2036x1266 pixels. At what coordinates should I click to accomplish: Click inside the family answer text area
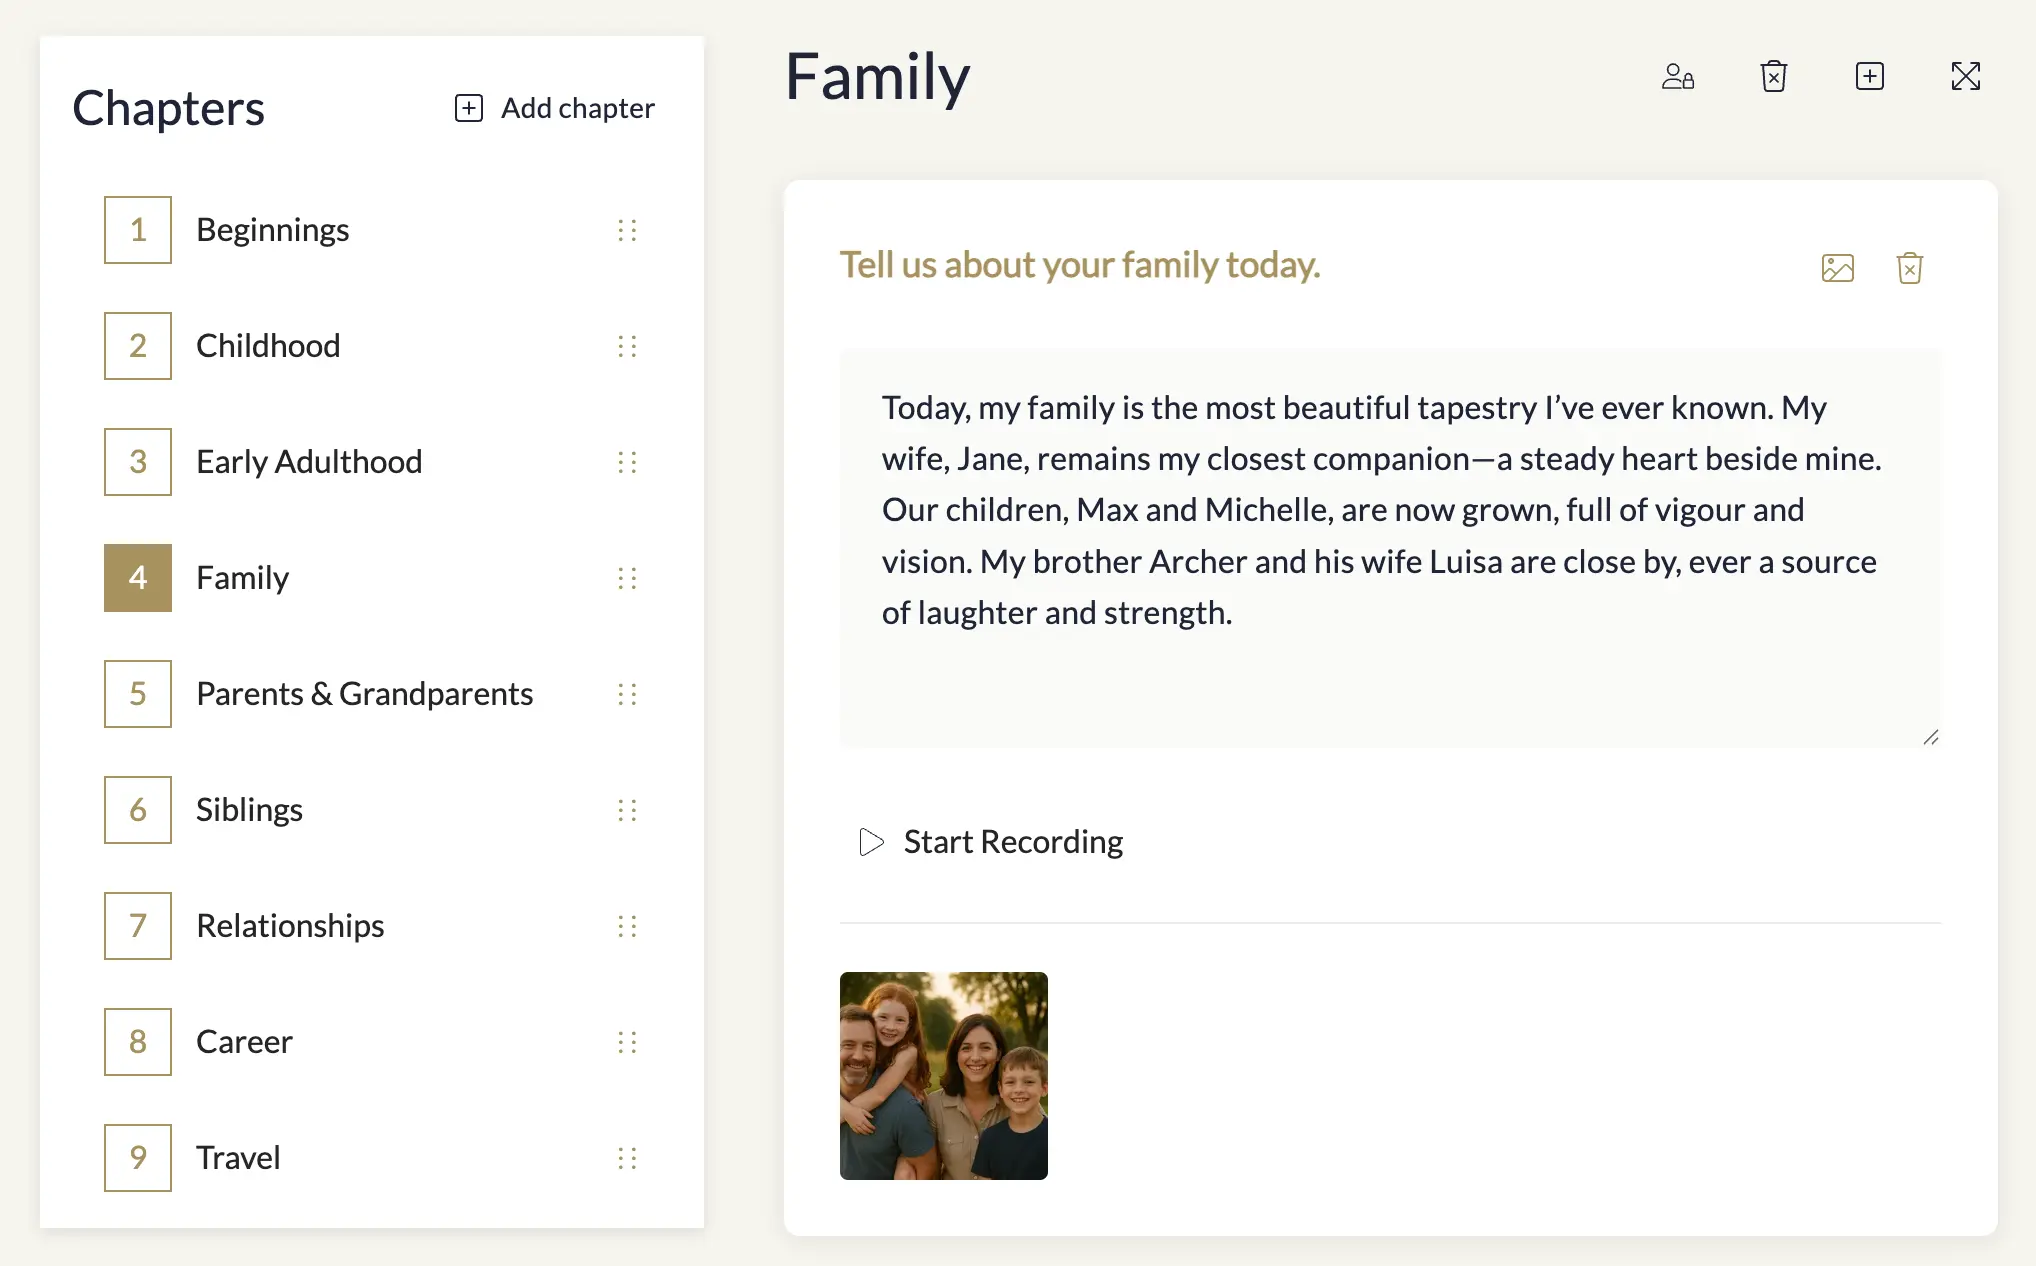click(1390, 548)
